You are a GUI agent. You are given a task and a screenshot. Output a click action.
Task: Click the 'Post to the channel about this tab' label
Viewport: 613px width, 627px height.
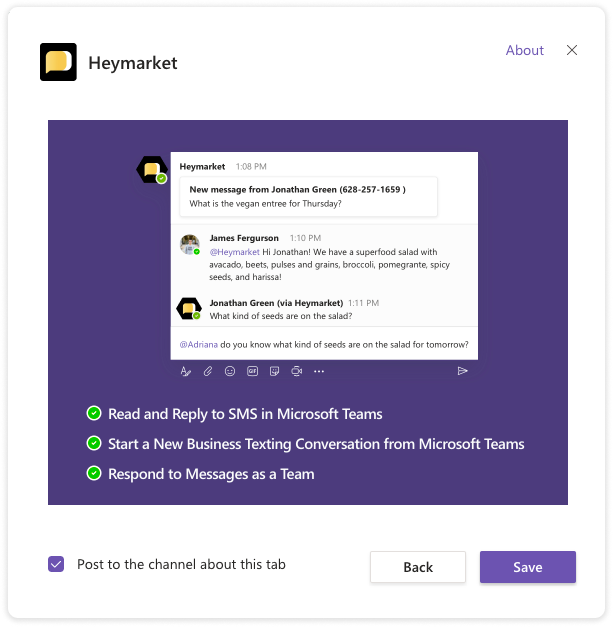(x=181, y=564)
